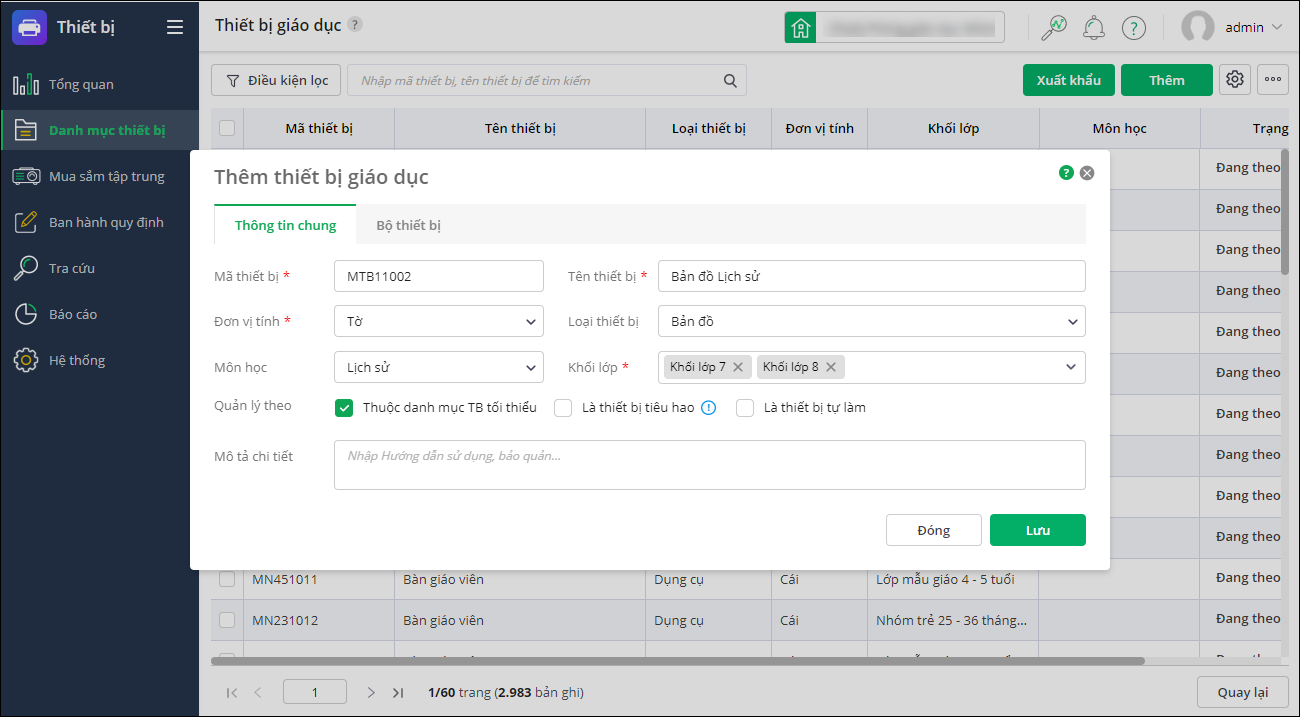1300x717 pixels.
Task: Click the Ban hành quy định pencil icon
Action: pyautogui.click(x=26, y=222)
